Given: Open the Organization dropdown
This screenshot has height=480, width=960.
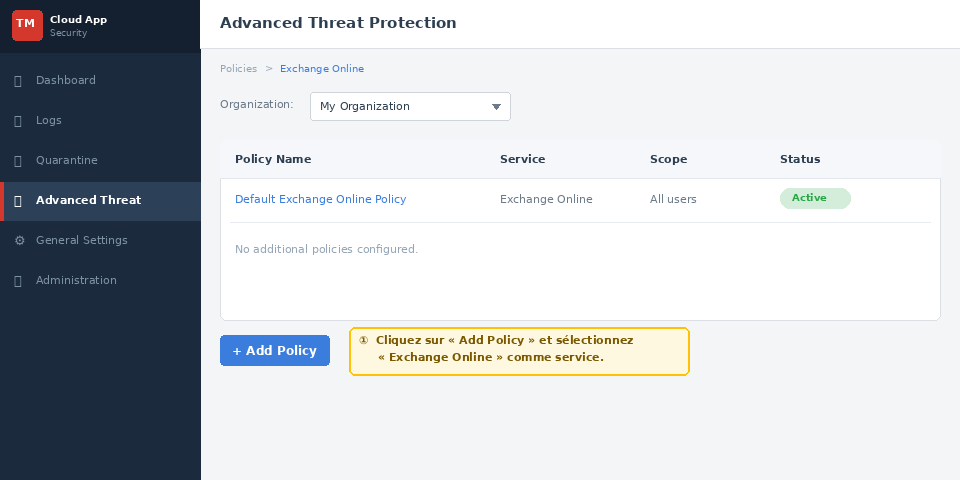Looking at the screenshot, I should pos(410,107).
